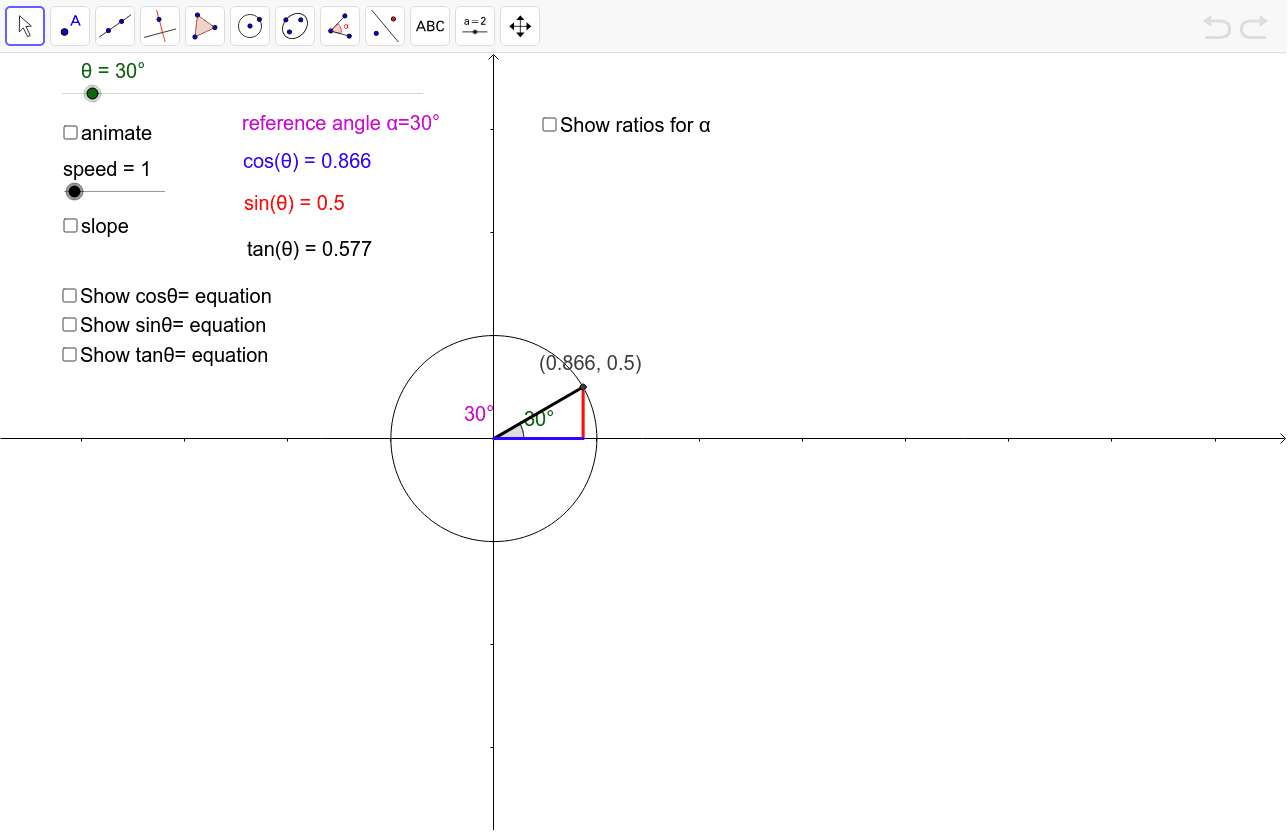This screenshot has height=832, width=1288.
Task: Click the Undo arrow
Action: coord(1217,27)
